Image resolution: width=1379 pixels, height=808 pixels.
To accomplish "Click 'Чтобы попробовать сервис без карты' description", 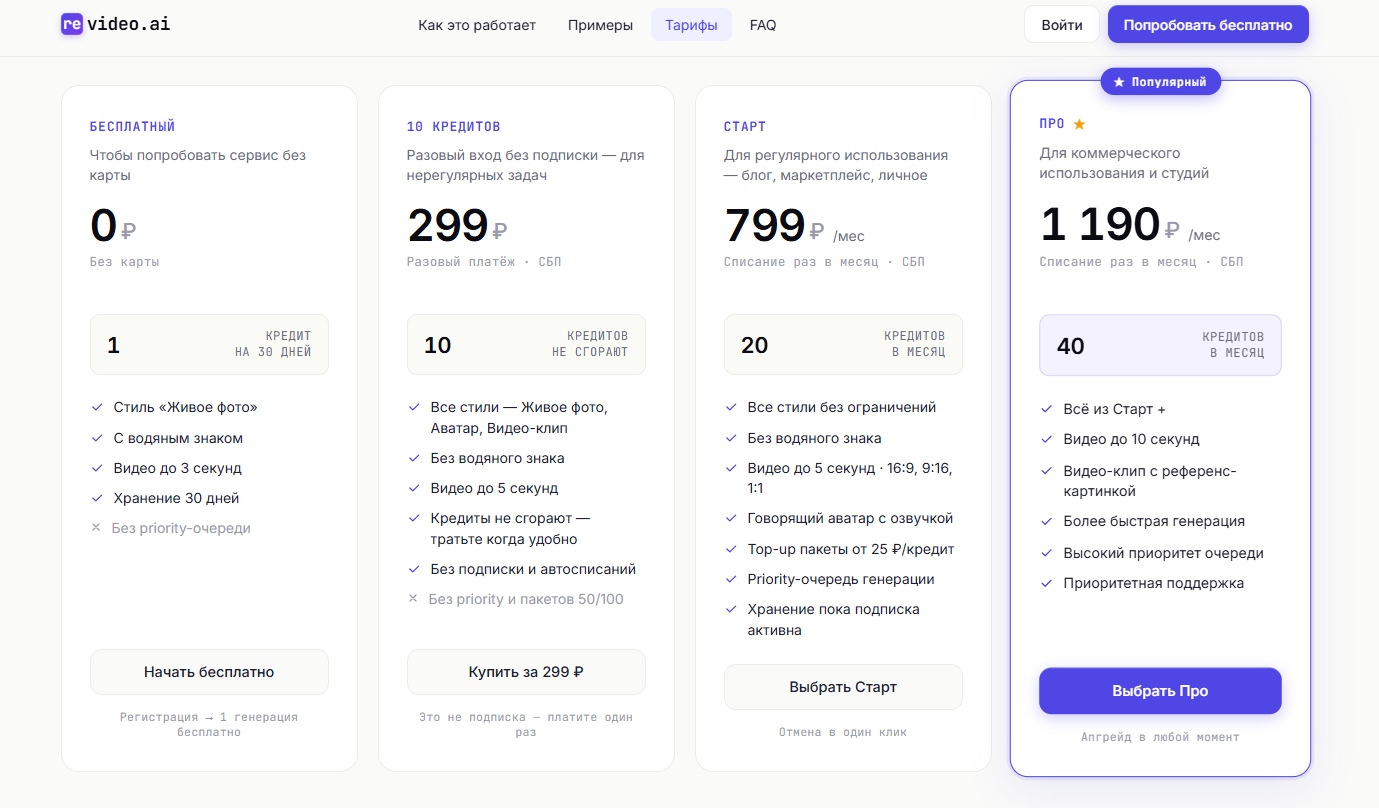I will 198,165.
